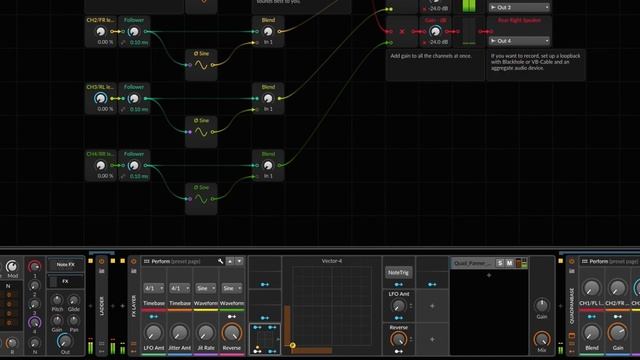Click the Gain dB knob in Rear Right row
Screen dimensions: 640x360
[x=435, y=31]
